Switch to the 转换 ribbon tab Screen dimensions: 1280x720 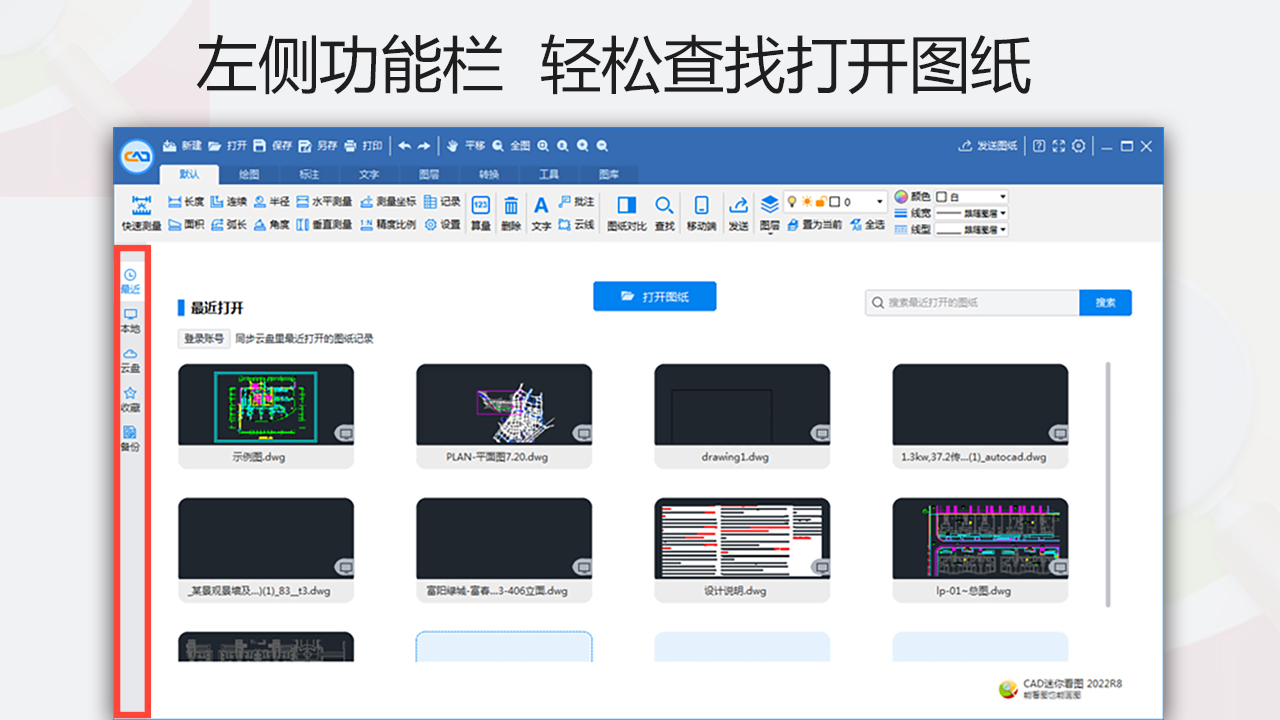pos(488,174)
